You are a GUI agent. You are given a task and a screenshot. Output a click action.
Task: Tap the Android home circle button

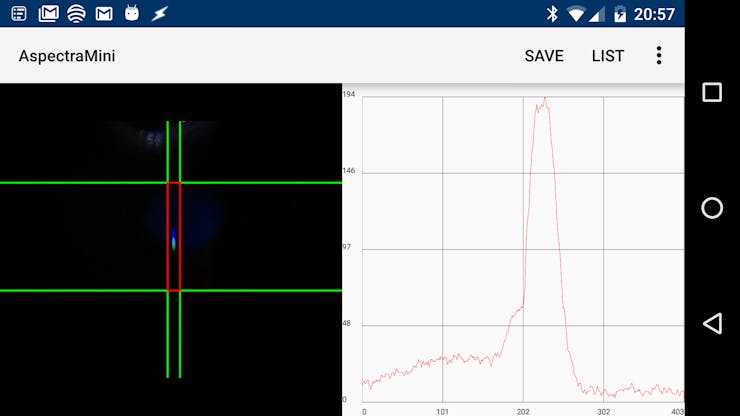tap(712, 208)
